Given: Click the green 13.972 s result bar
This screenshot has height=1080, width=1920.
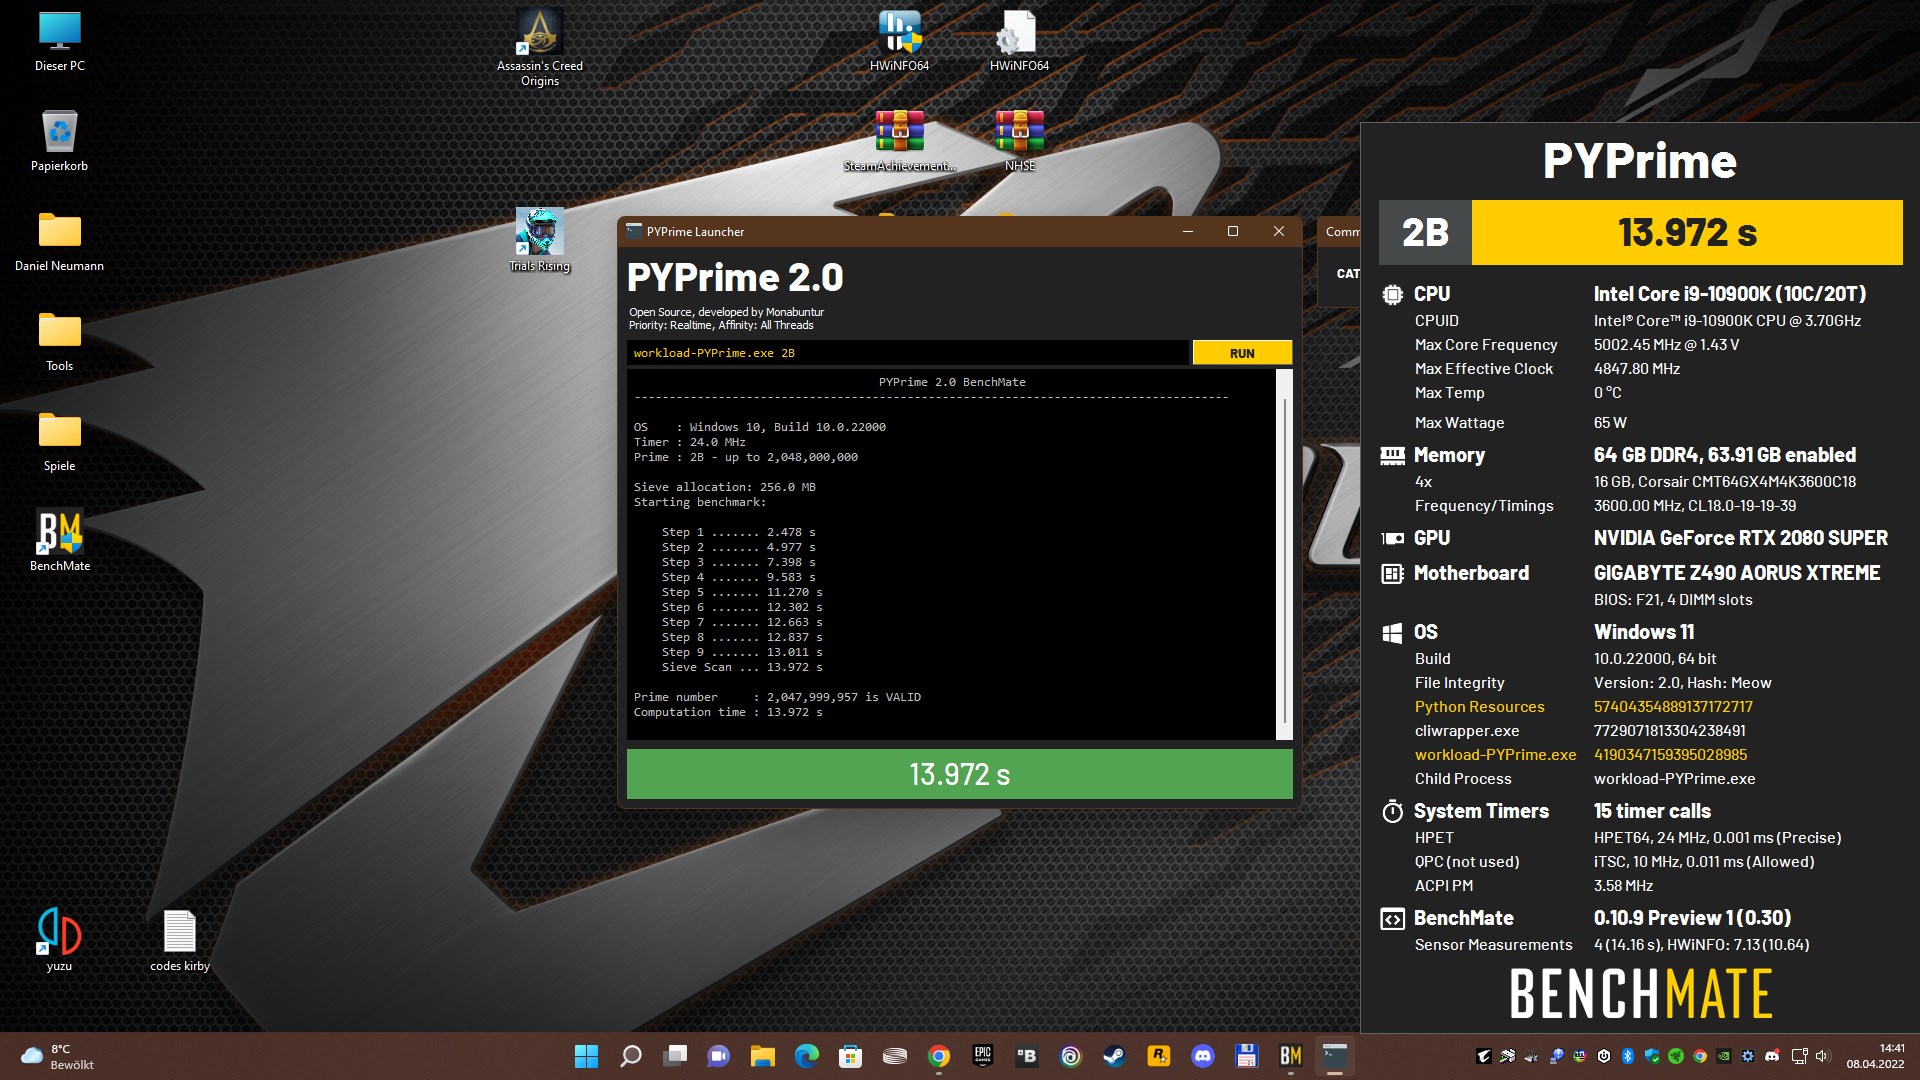Looking at the screenshot, I should (959, 774).
